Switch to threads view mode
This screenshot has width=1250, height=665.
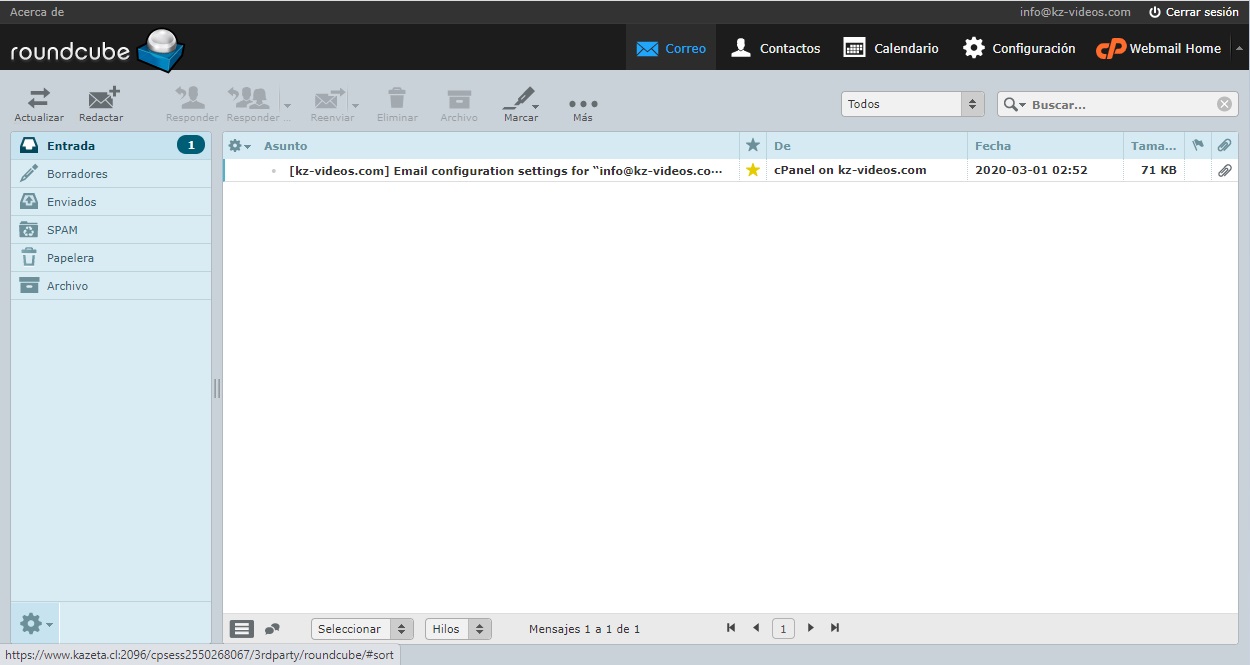pyautogui.click(x=272, y=629)
